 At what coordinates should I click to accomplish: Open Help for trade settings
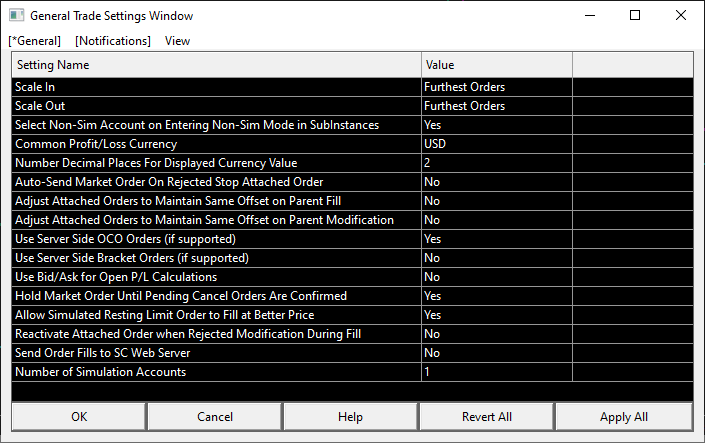click(350, 417)
